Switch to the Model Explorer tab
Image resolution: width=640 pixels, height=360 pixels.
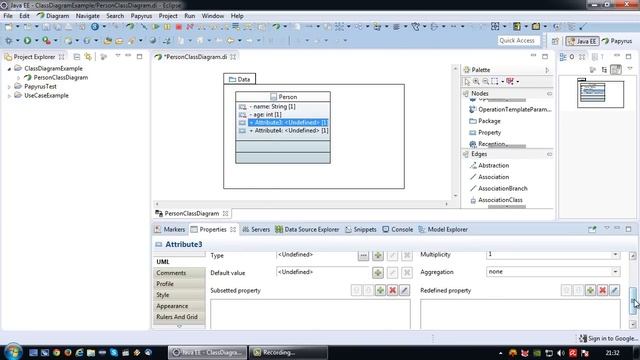(x=443, y=229)
